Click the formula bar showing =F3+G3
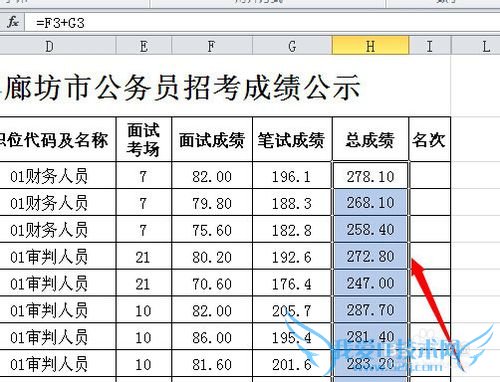The width and height of the screenshot is (500, 382). [x=262, y=23]
